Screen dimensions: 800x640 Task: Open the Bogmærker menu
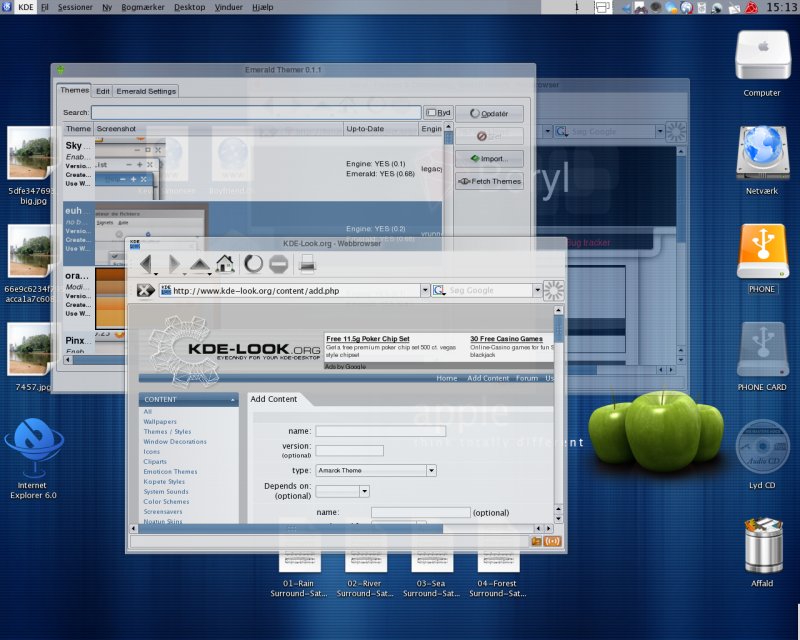(143, 7)
